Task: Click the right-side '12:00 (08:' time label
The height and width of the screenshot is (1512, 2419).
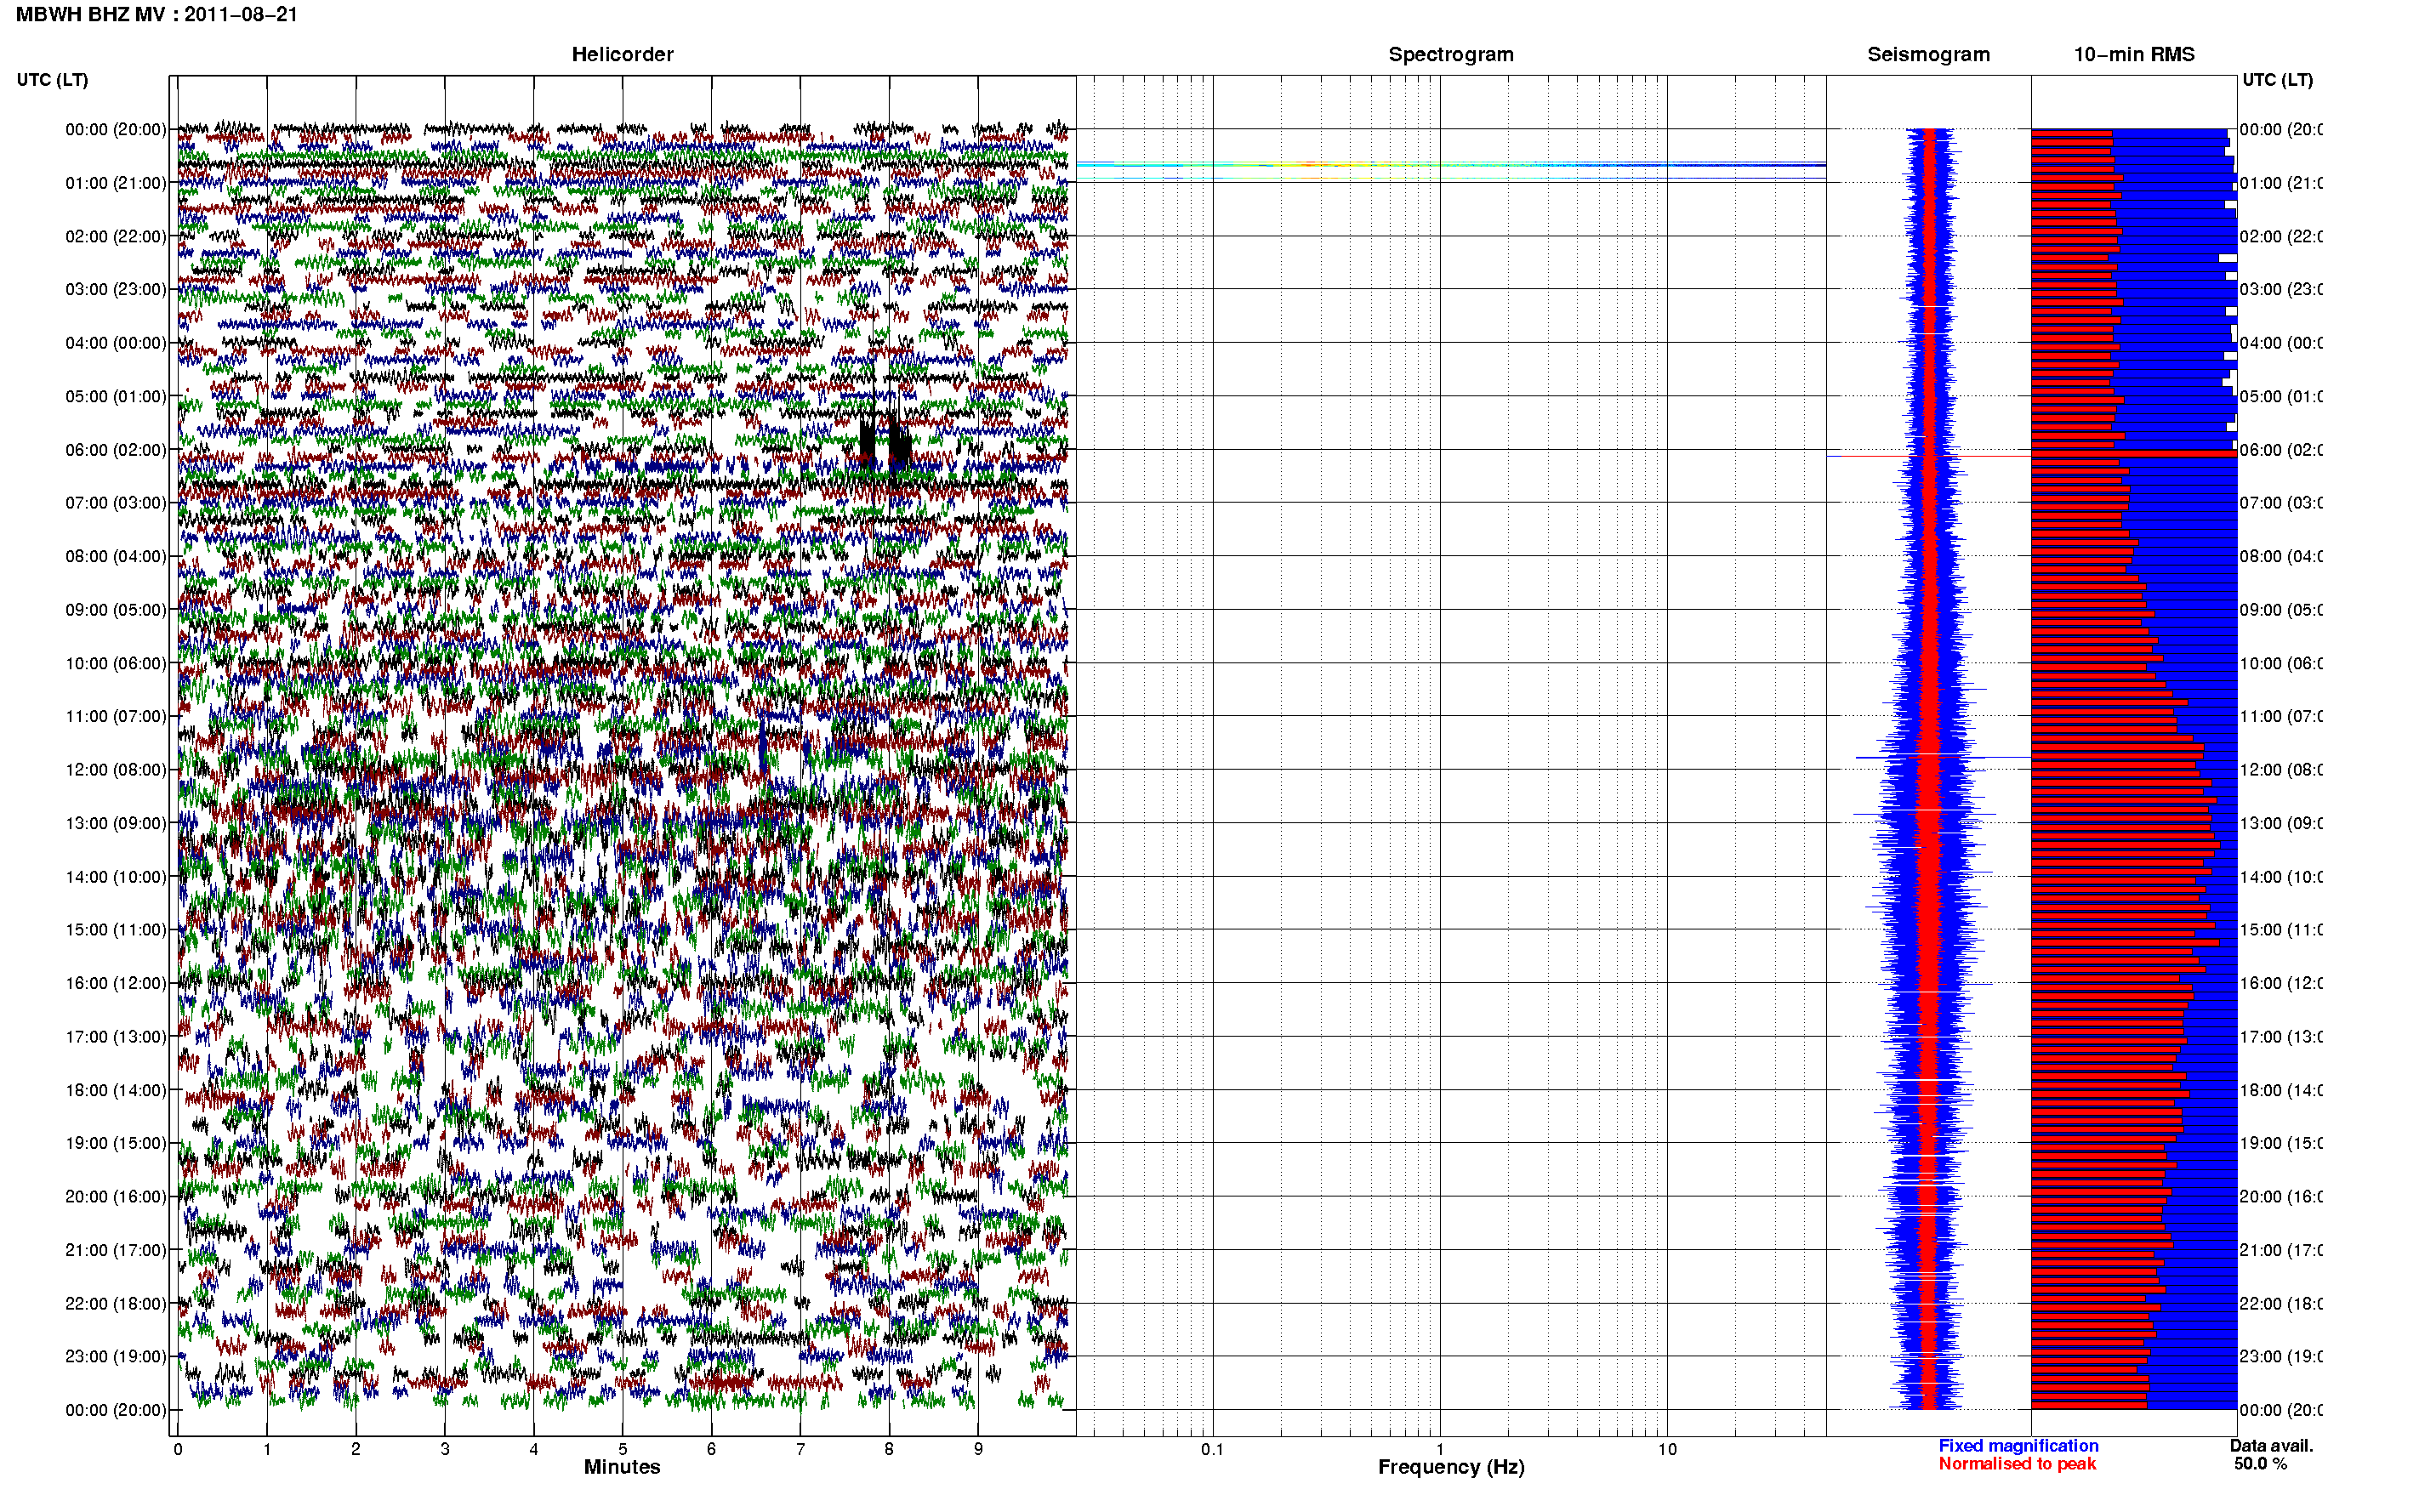Action: [2281, 769]
